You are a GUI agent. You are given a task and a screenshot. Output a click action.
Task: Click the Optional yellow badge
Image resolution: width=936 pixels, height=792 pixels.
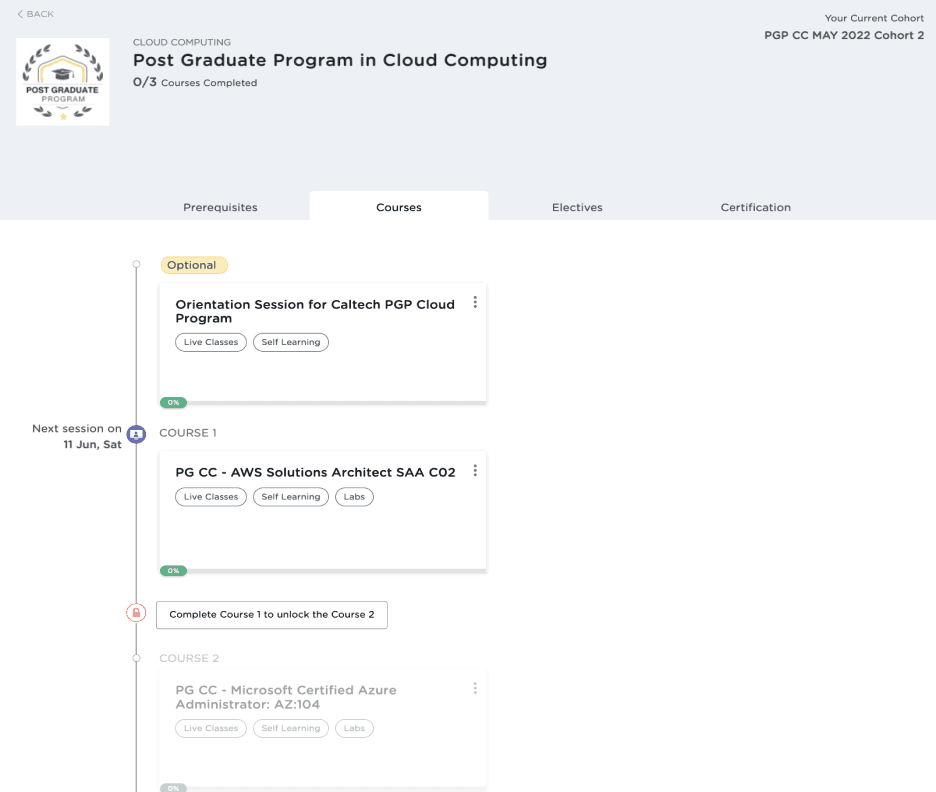point(194,265)
